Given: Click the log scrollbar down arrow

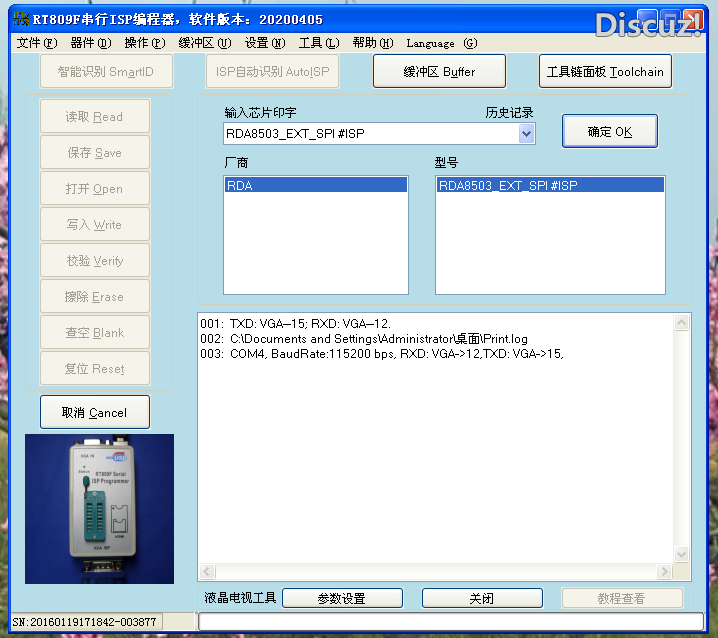Looking at the screenshot, I should click(681, 554).
